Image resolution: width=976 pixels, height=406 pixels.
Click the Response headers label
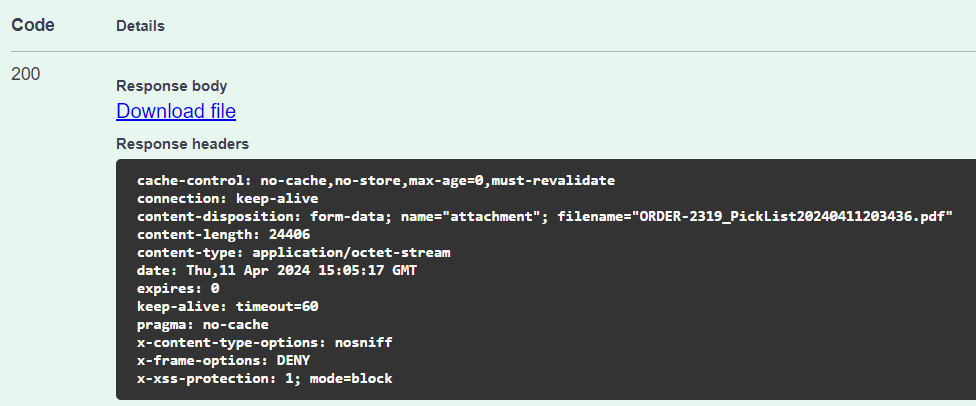tap(182, 144)
